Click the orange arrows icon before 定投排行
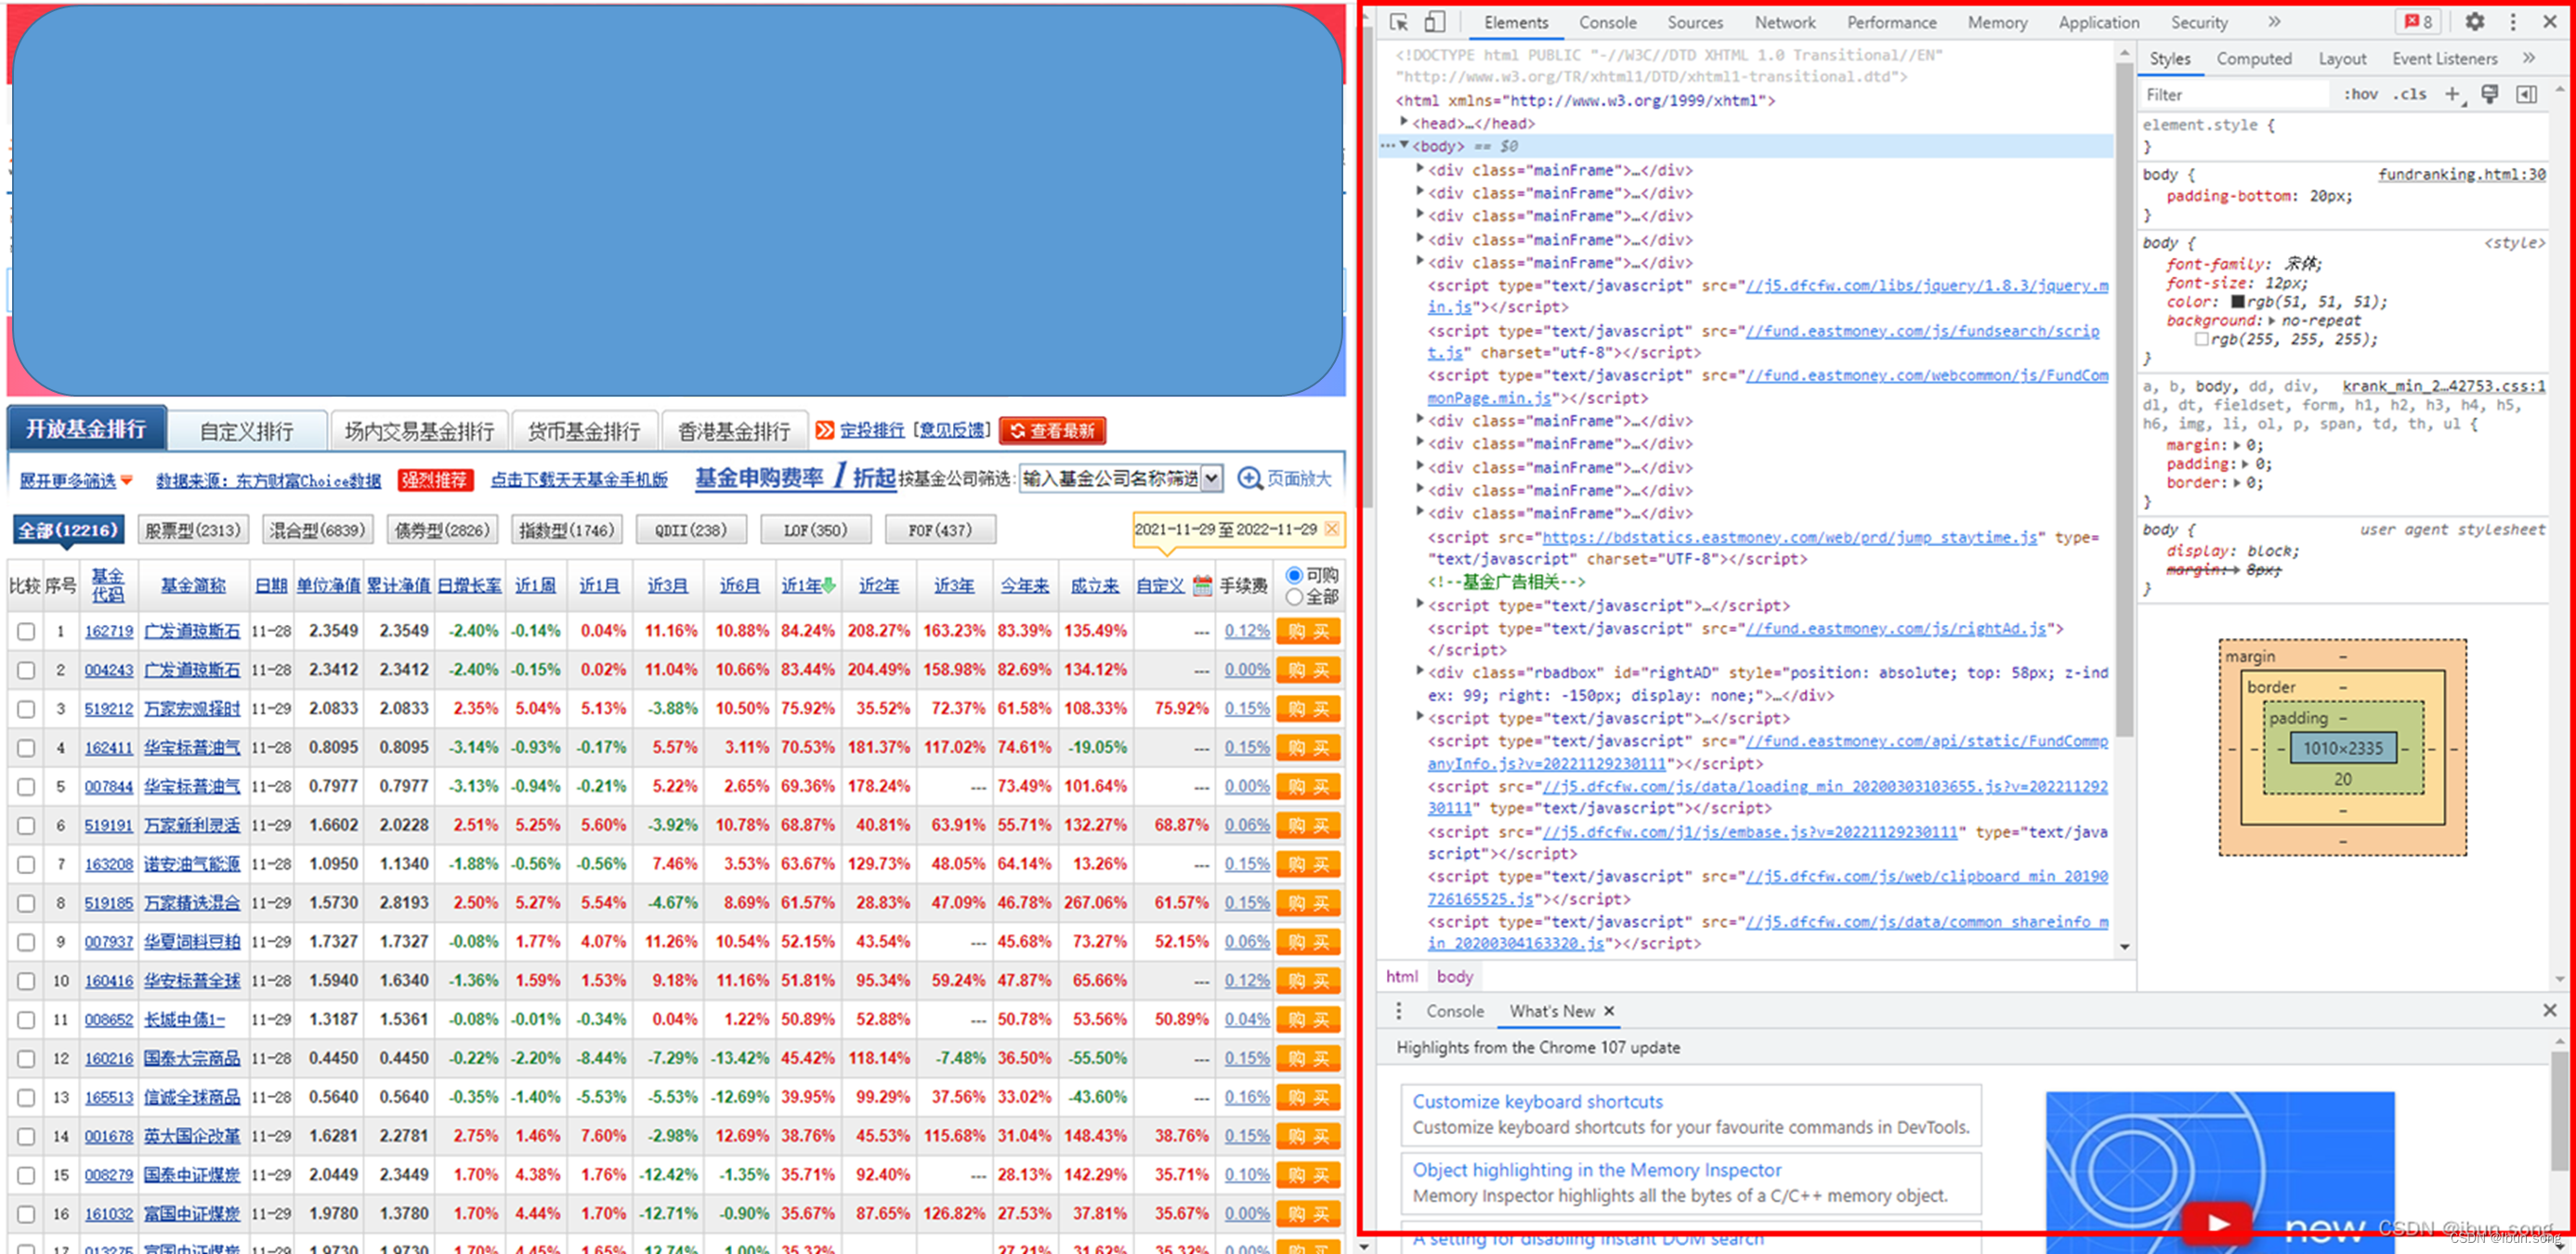Screen dimensions: 2576x1254 [824, 430]
